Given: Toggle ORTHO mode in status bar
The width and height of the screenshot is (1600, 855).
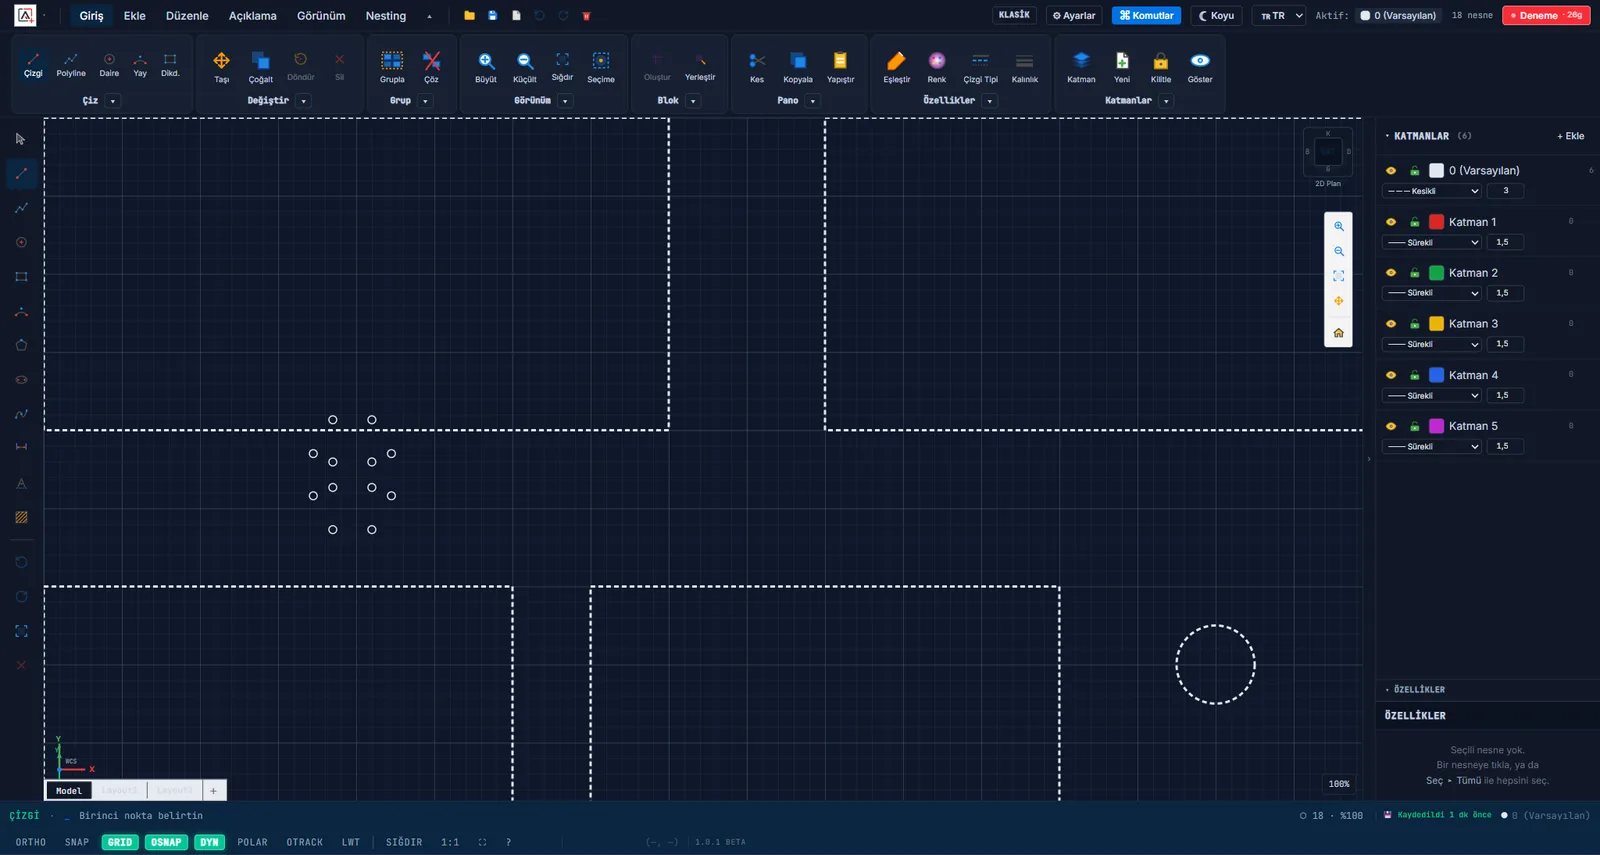Looking at the screenshot, I should tap(31, 842).
